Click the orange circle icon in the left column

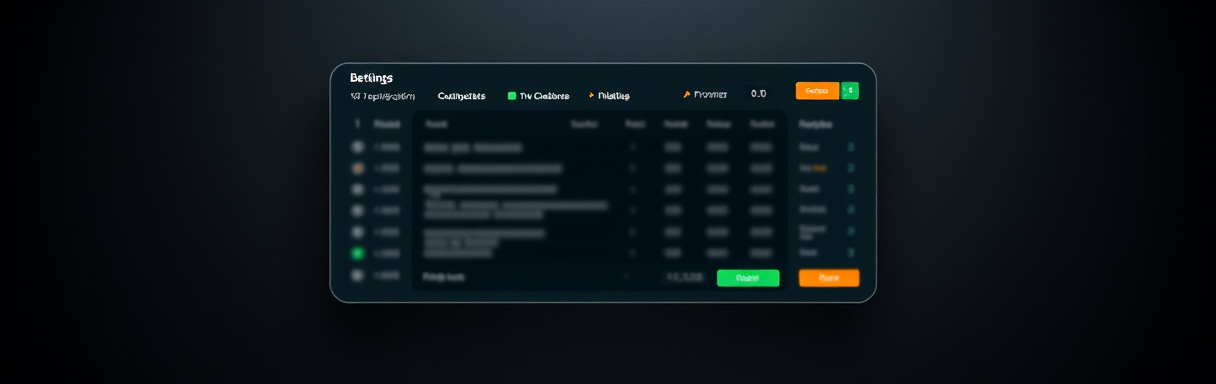[357, 168]
